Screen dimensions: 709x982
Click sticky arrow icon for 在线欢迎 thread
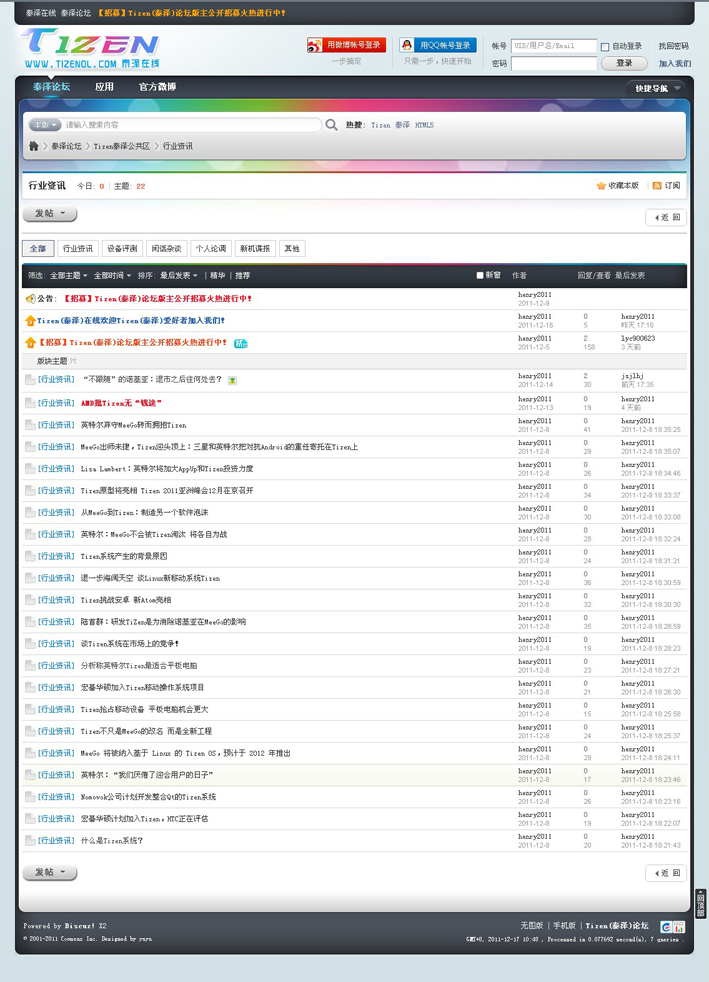click(x=30, y=321)
